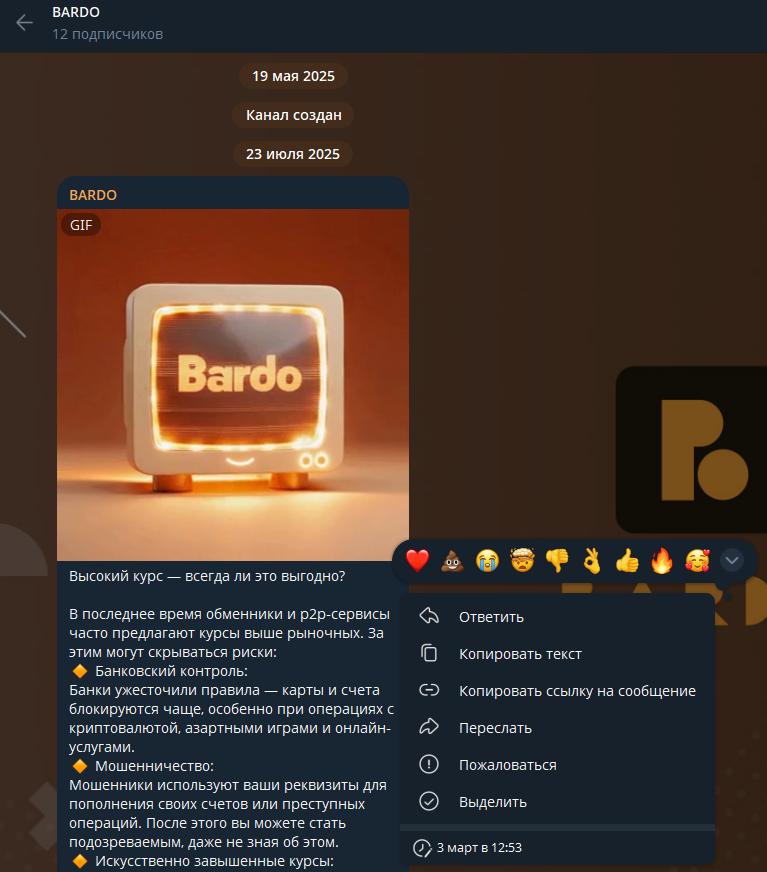Click the '12 подписчиков' subscriber count
This screenshot has height=872, width=767.
coord(107,34)
